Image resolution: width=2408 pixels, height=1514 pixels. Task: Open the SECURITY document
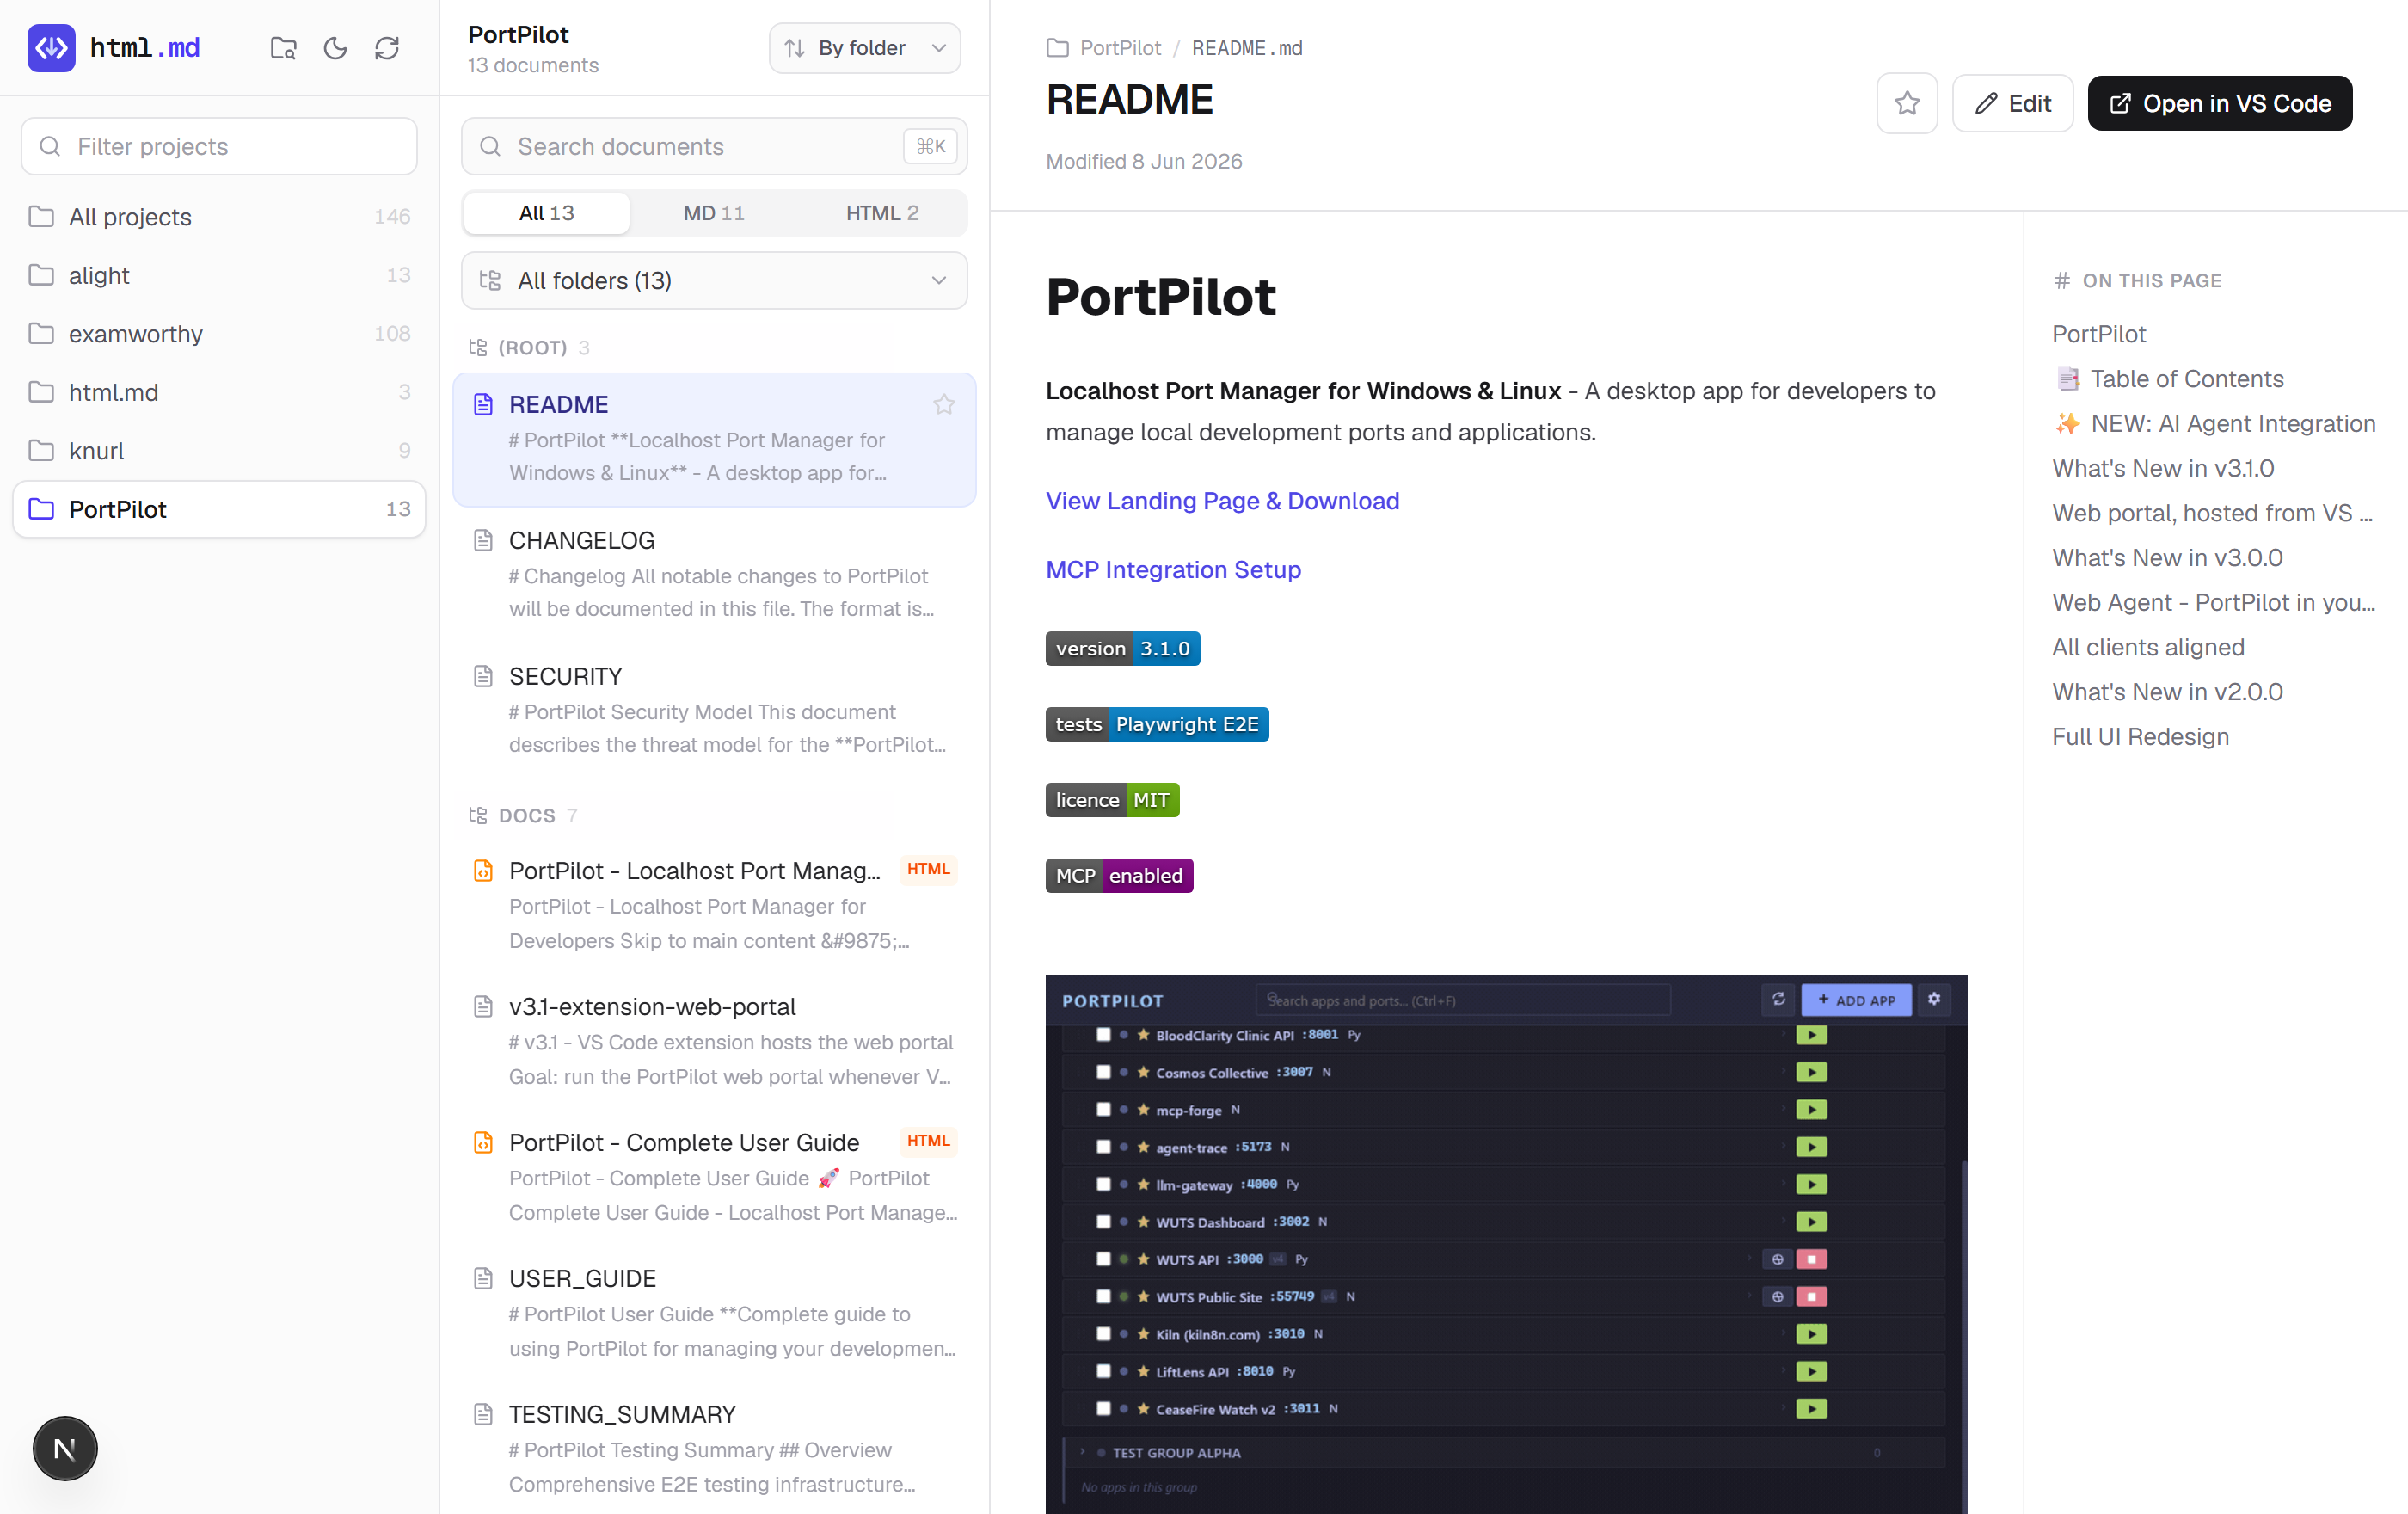(714, 711)
